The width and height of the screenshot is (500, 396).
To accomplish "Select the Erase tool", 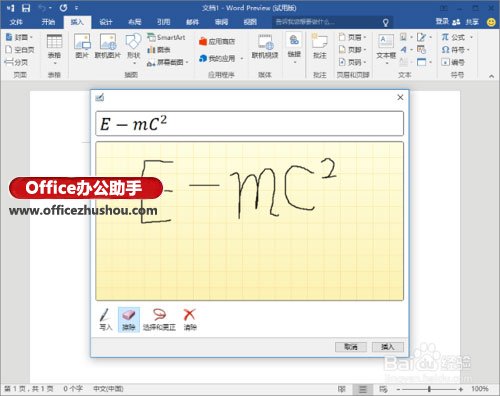I will tap(129, 319).
